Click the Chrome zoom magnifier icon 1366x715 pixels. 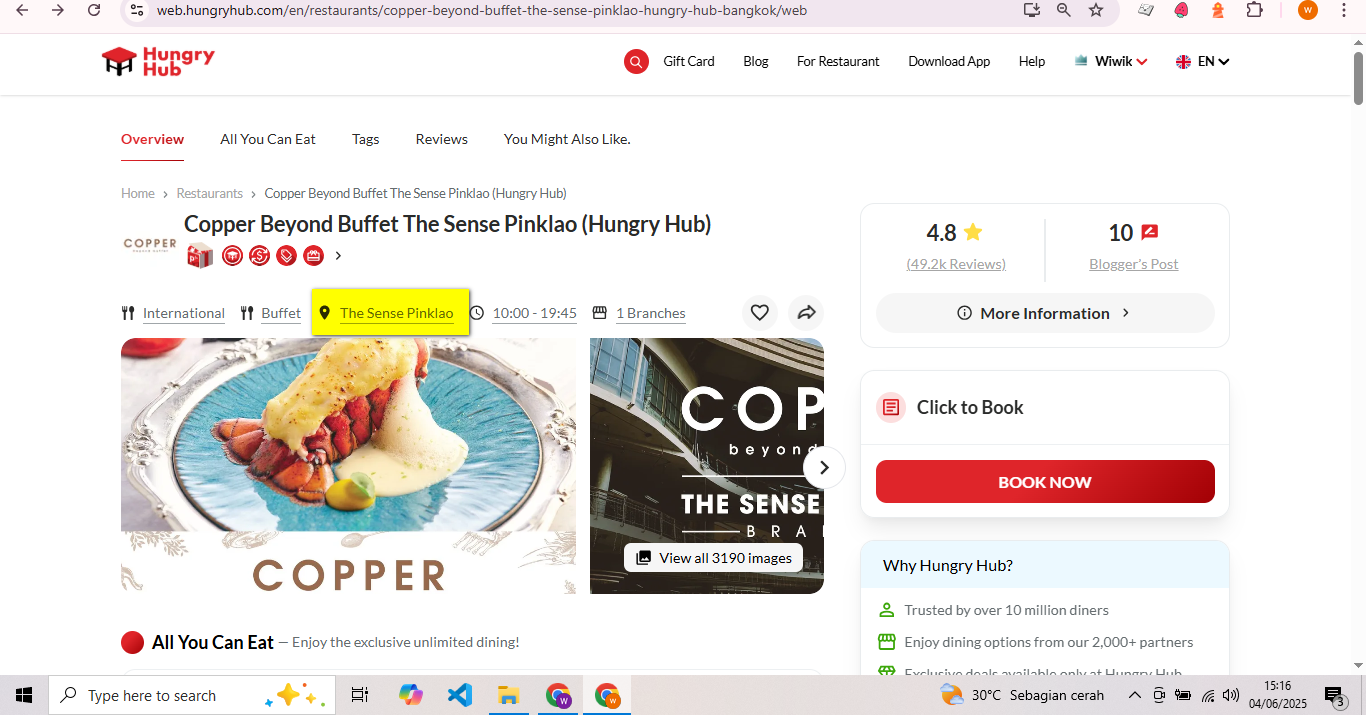(1064, 10)
